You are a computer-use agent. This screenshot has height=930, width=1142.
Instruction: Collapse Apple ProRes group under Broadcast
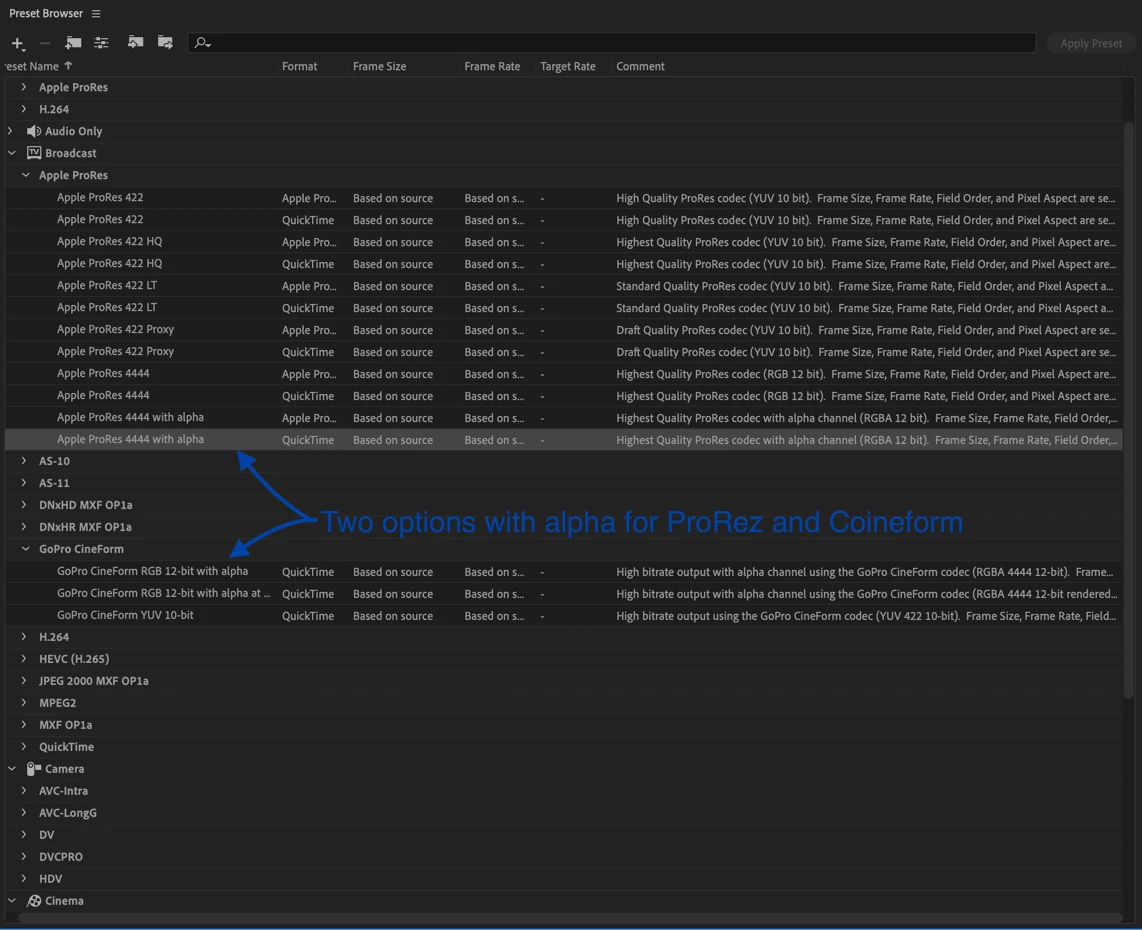coord(25,175)
